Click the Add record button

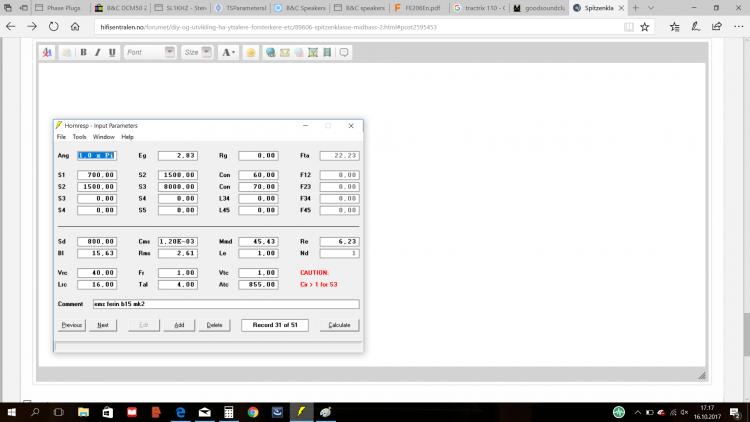[179, 325]
